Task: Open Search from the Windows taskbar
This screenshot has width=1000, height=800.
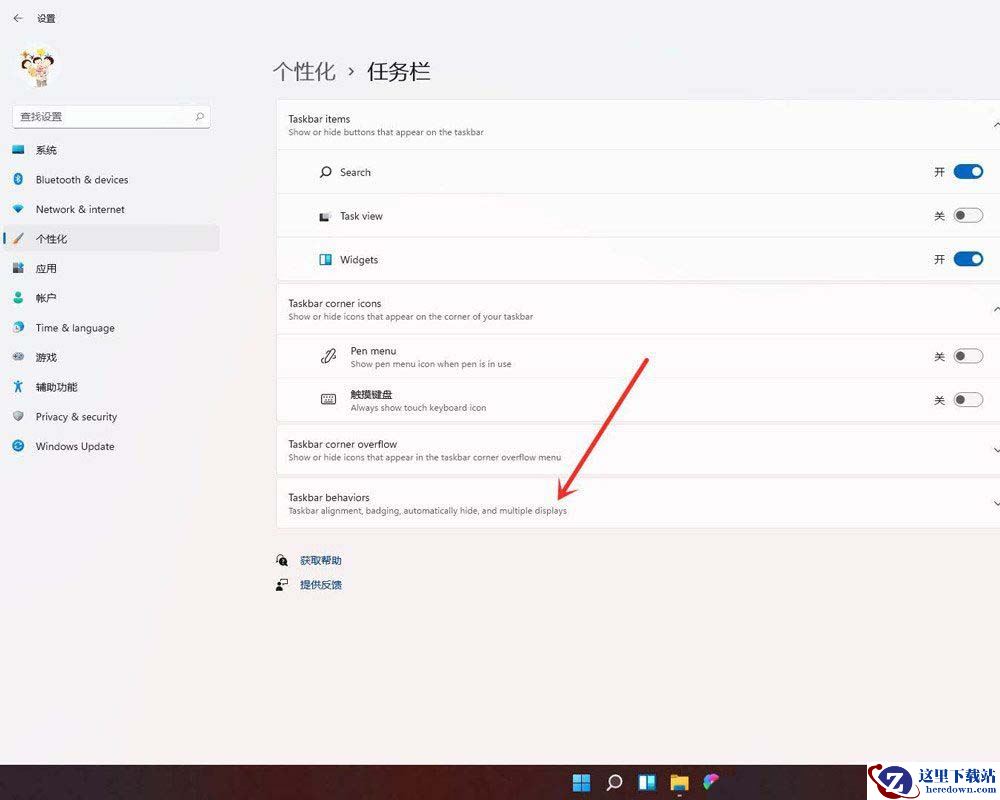Action: tap(614, 782)
